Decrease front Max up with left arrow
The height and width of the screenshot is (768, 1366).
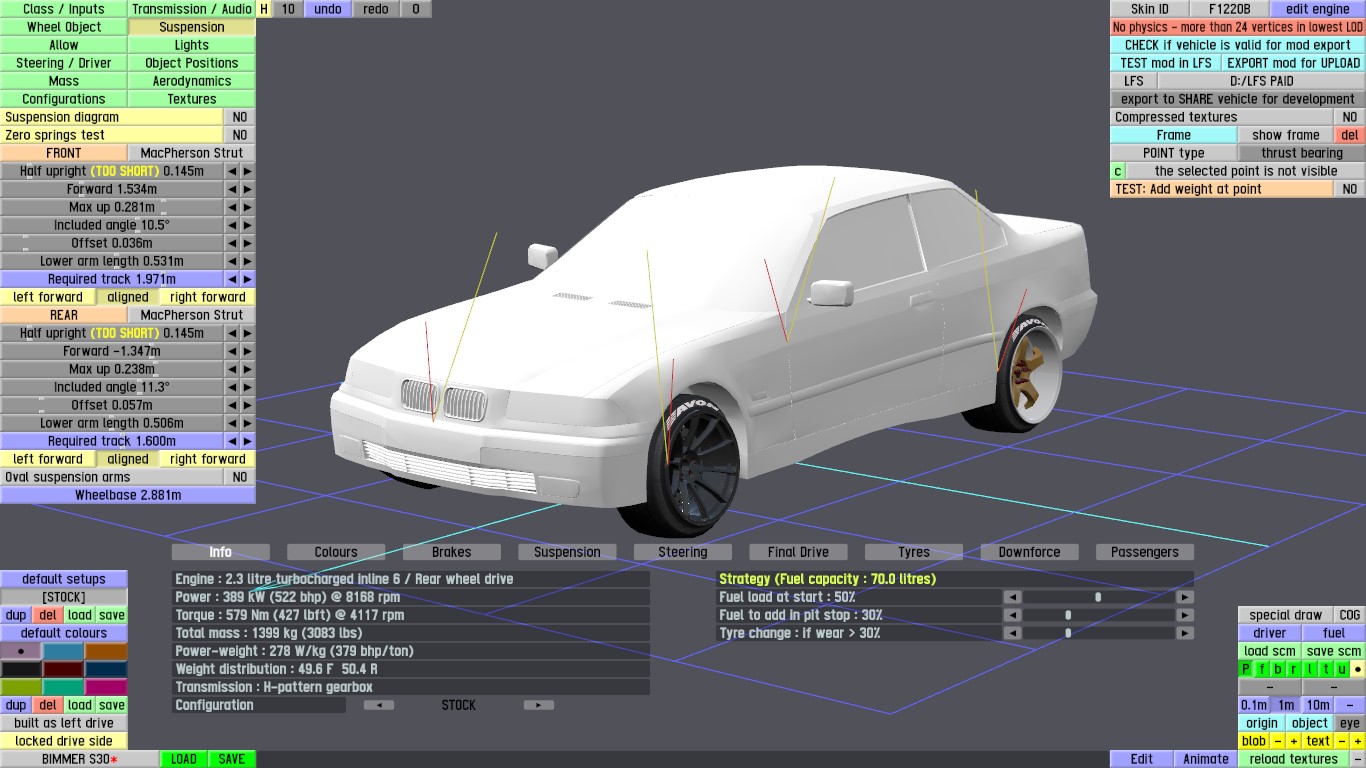232,207
